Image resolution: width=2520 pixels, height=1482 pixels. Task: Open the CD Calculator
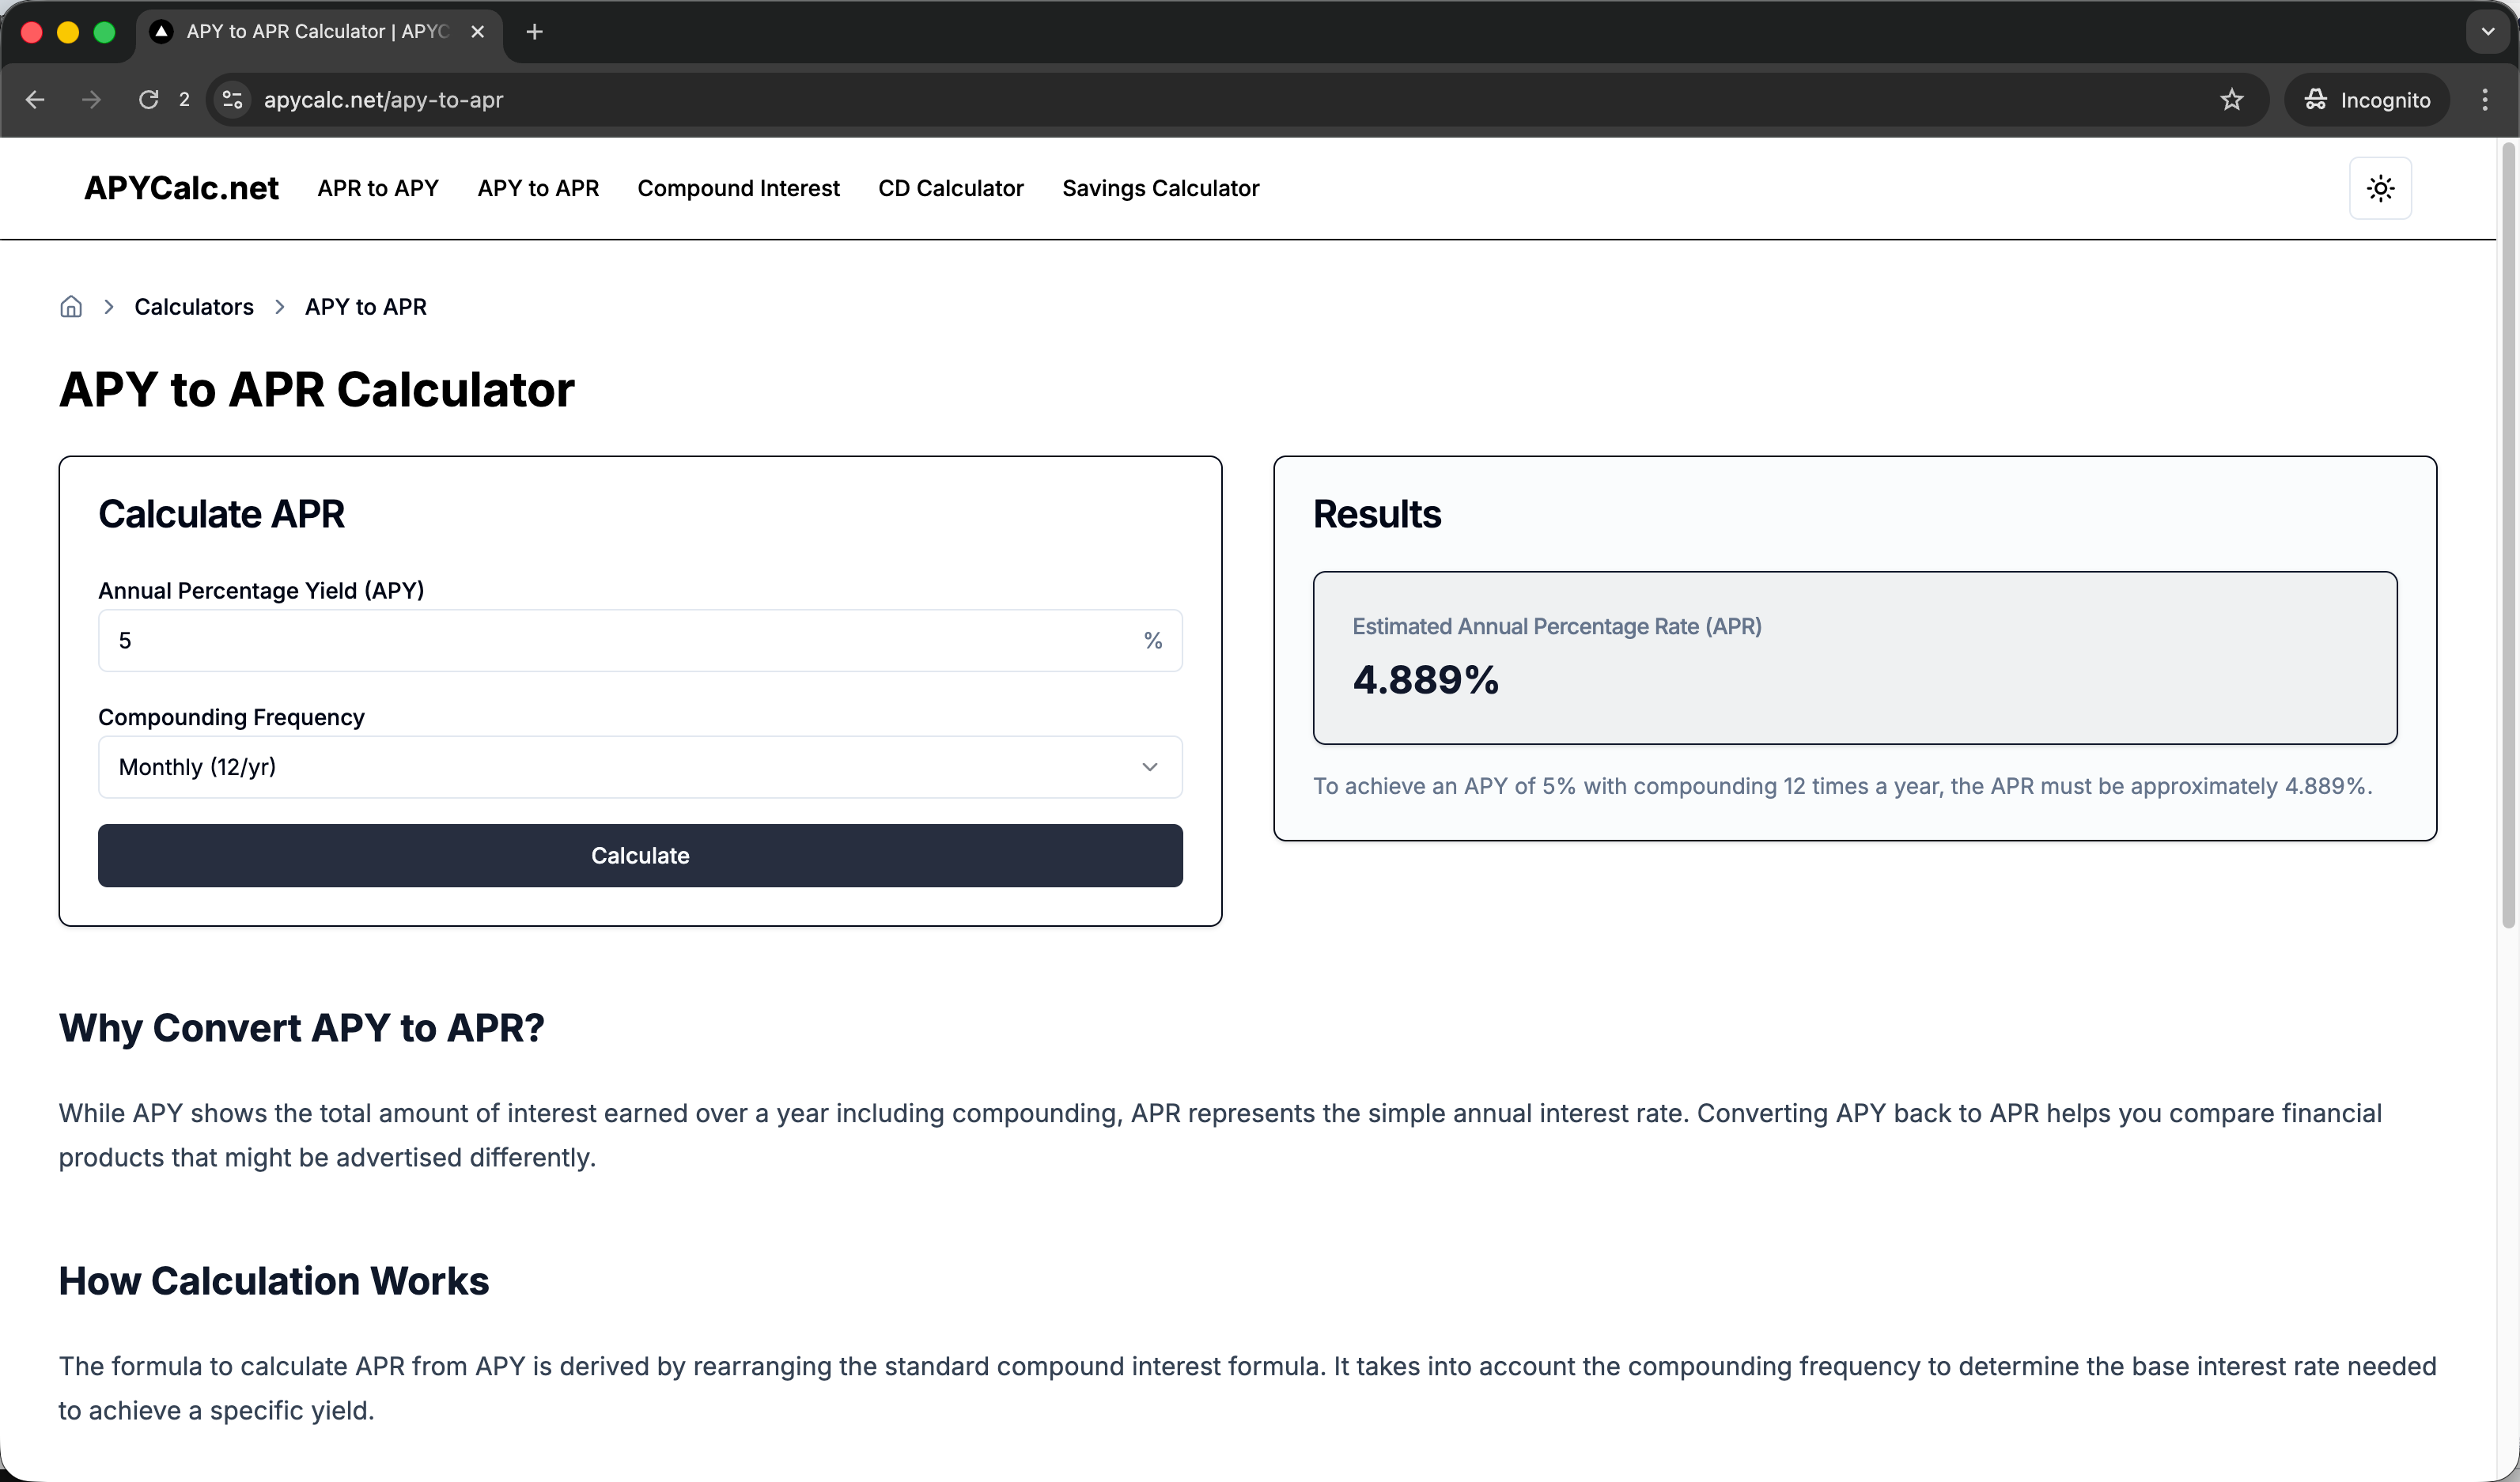point(950,188)
